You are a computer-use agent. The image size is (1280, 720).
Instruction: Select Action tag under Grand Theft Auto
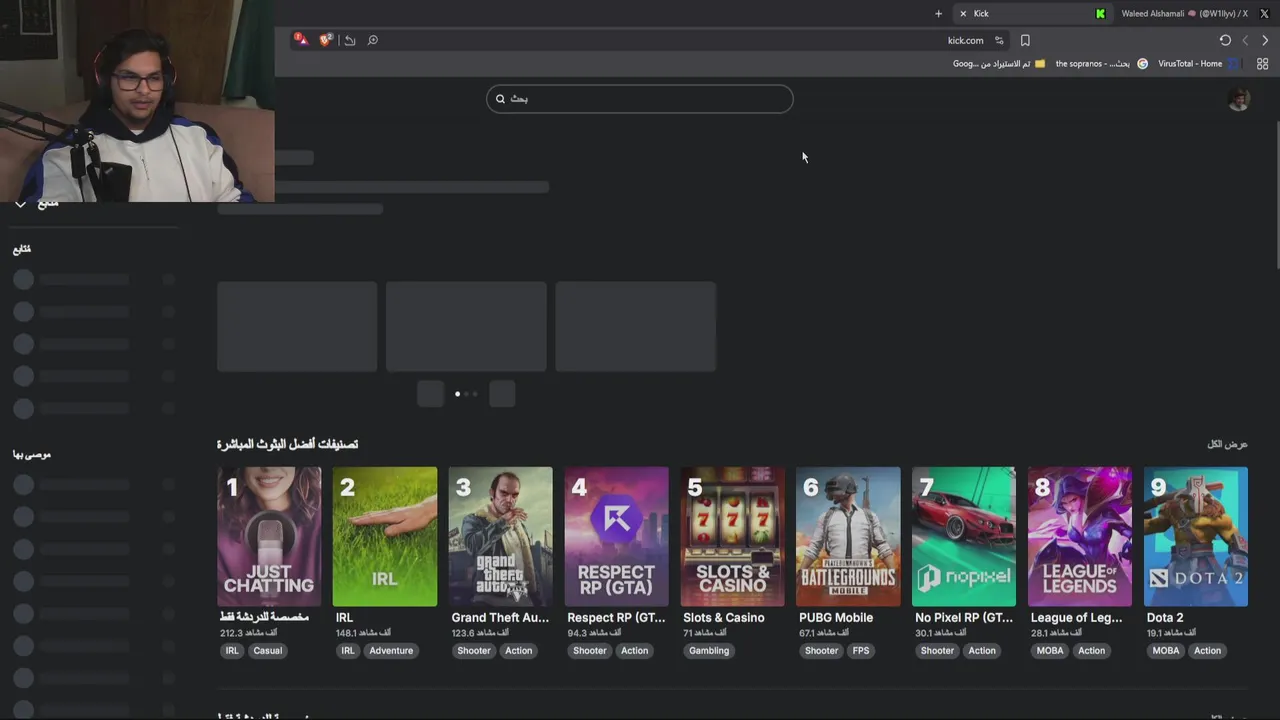point(519,650)
